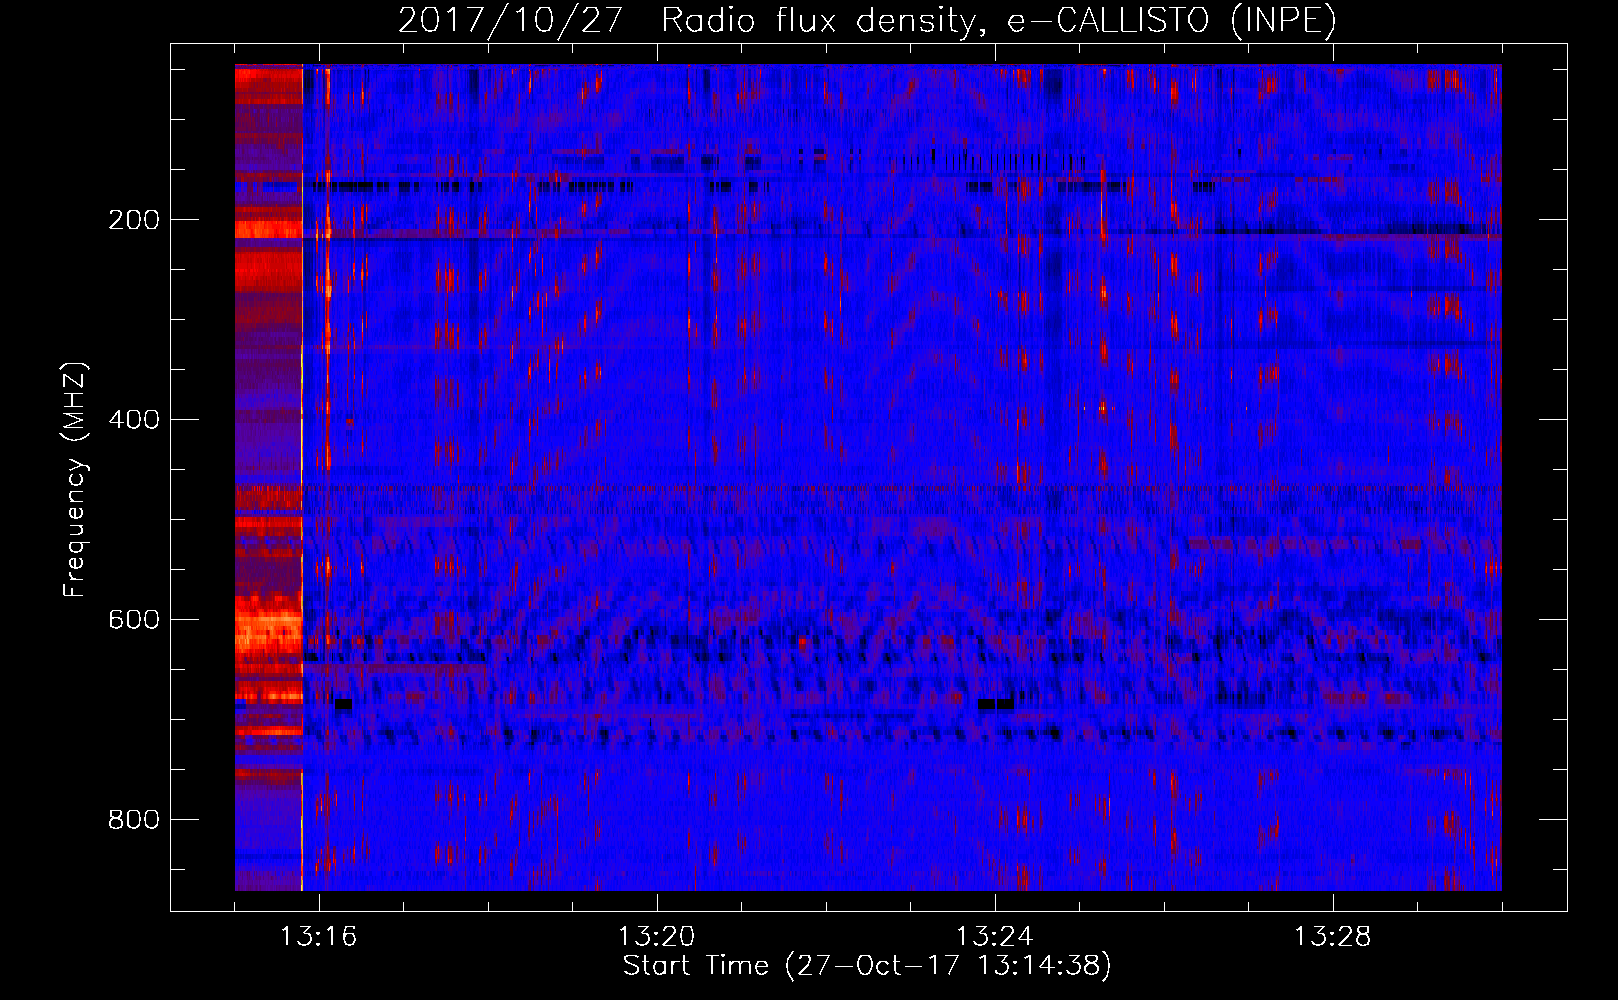Click the bright vertical yellow line near 13:16
Image resolution: width=1618 pixels, height=1000 pixels.
click(x=302, y=477)
